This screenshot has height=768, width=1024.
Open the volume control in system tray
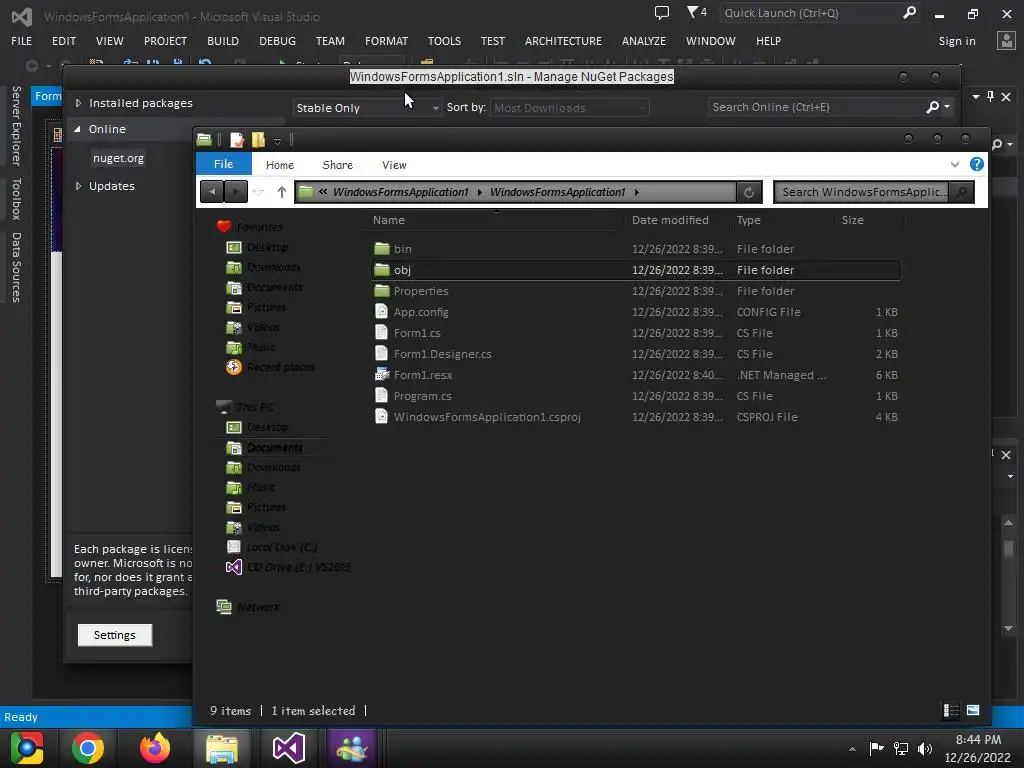[925, 748]
